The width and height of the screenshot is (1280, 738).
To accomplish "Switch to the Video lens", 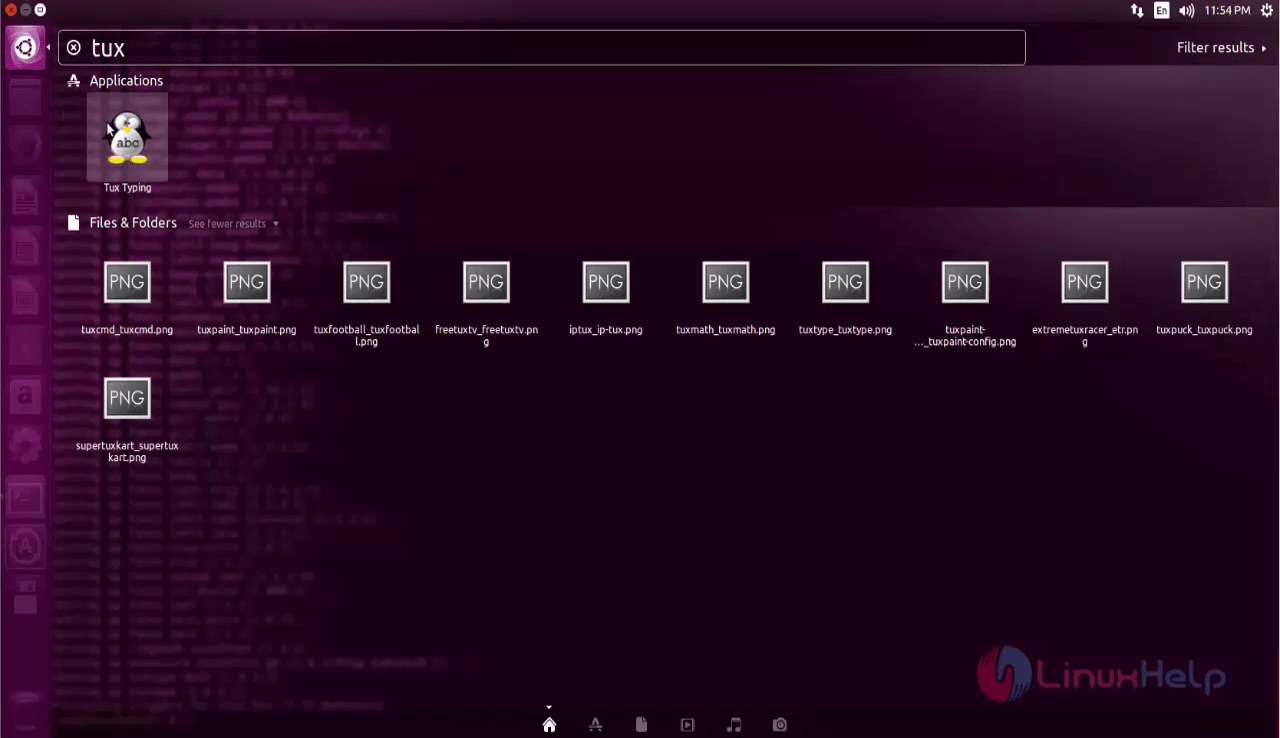I will (x=687, y=725).
